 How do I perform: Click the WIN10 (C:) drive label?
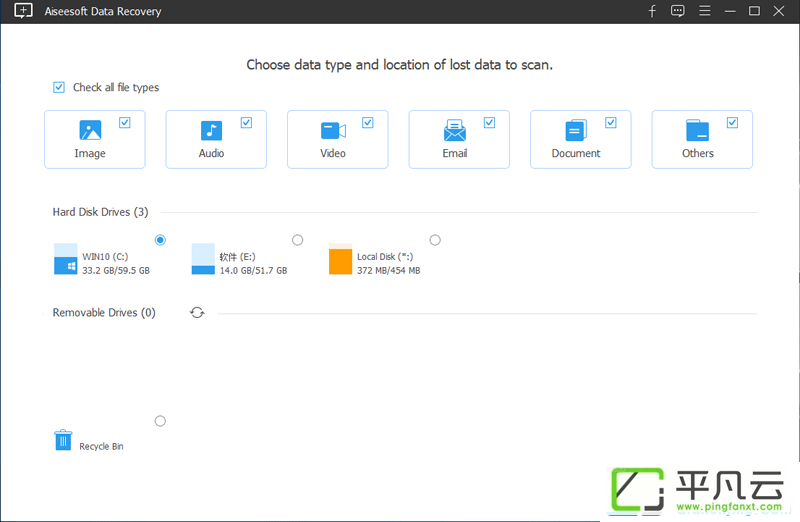pos(105,257)
